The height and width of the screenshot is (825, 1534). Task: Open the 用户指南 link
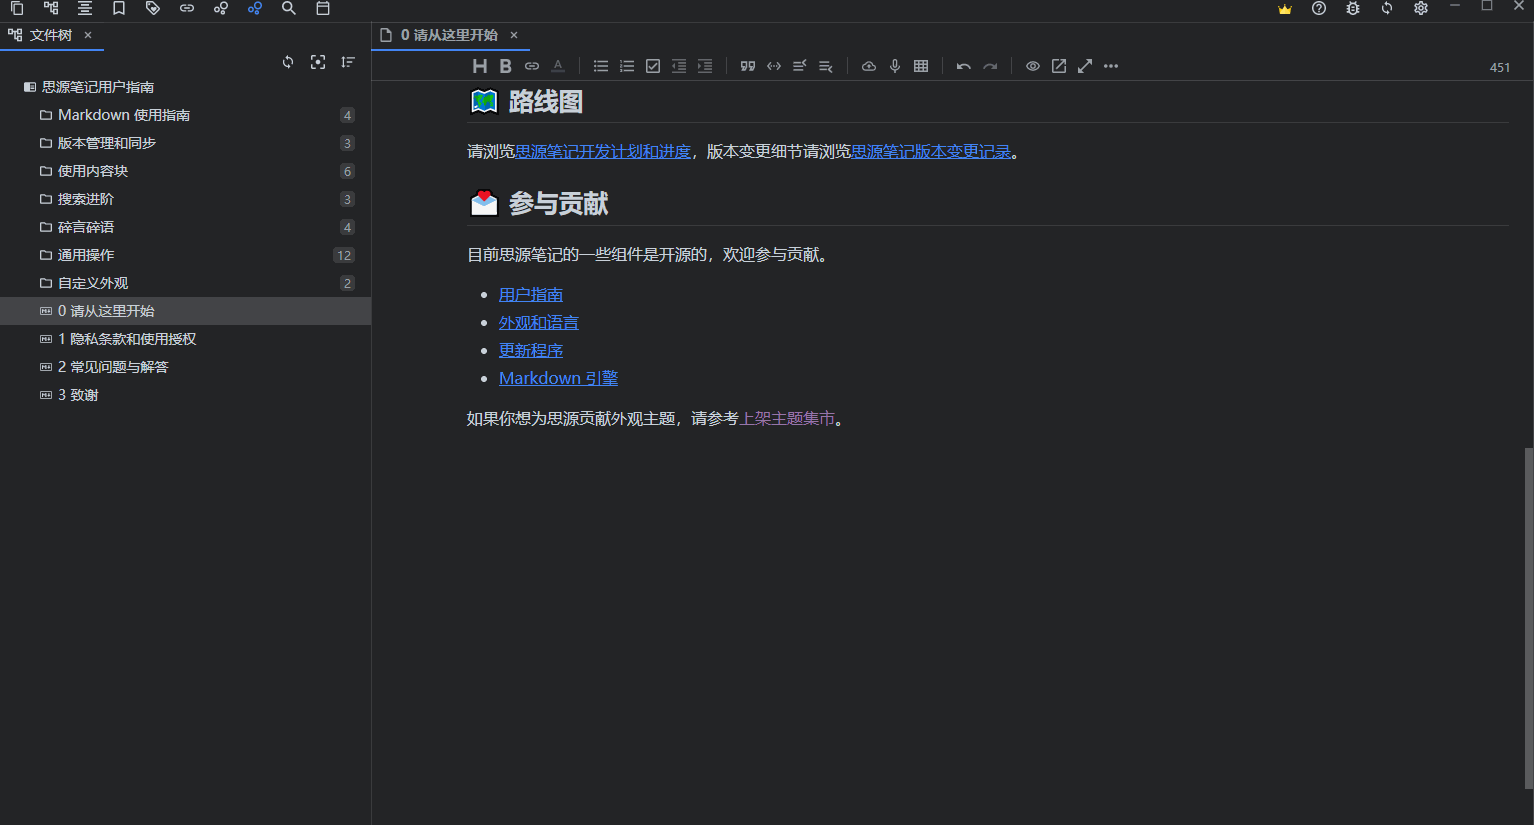(530, 294)
